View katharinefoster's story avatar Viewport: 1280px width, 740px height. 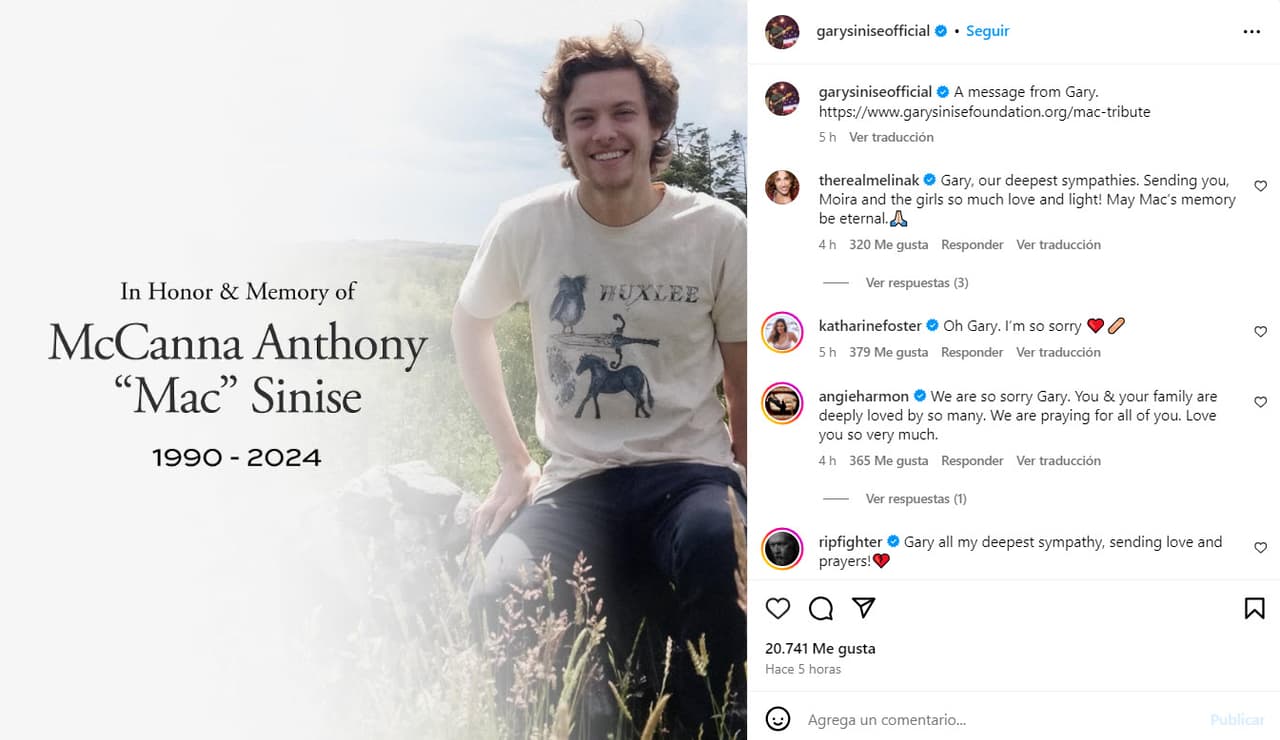coord(782,333)
